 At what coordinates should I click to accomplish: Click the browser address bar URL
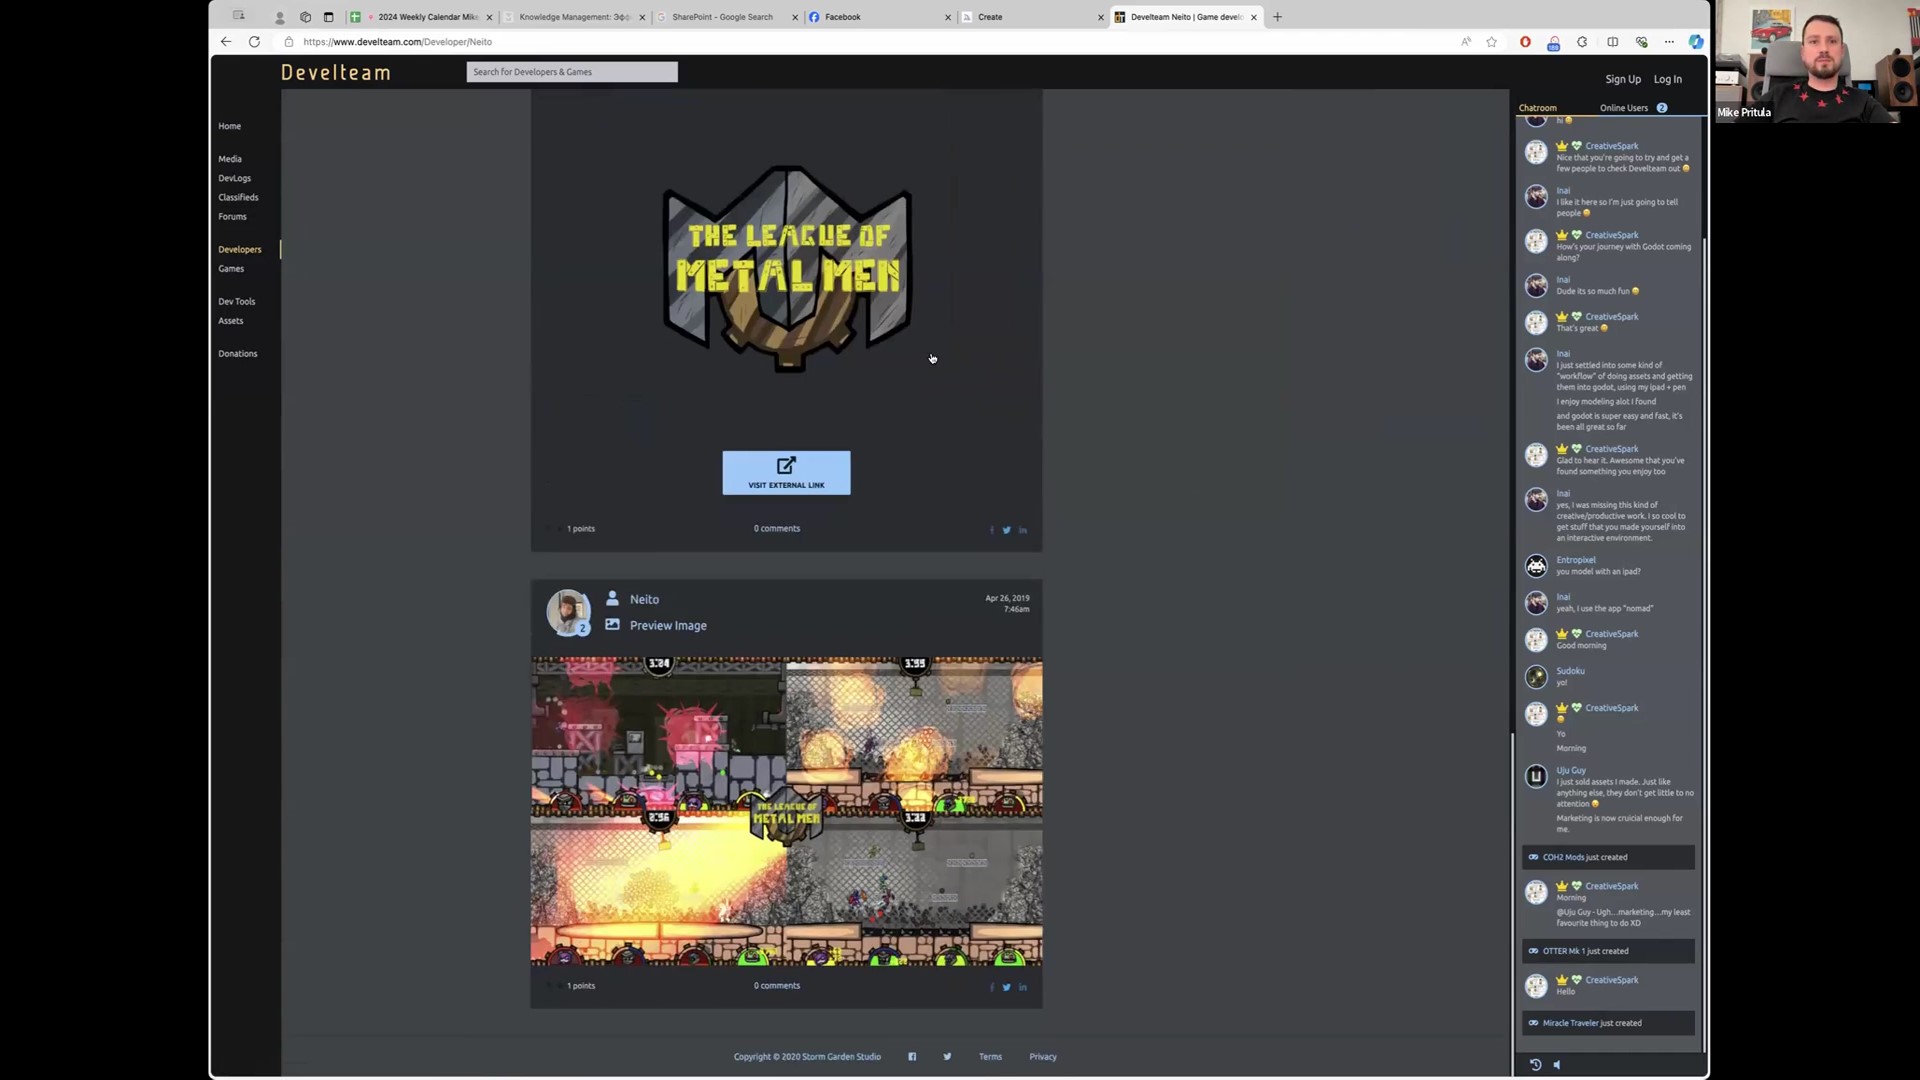pyautogui.click(x=397, y=42)
